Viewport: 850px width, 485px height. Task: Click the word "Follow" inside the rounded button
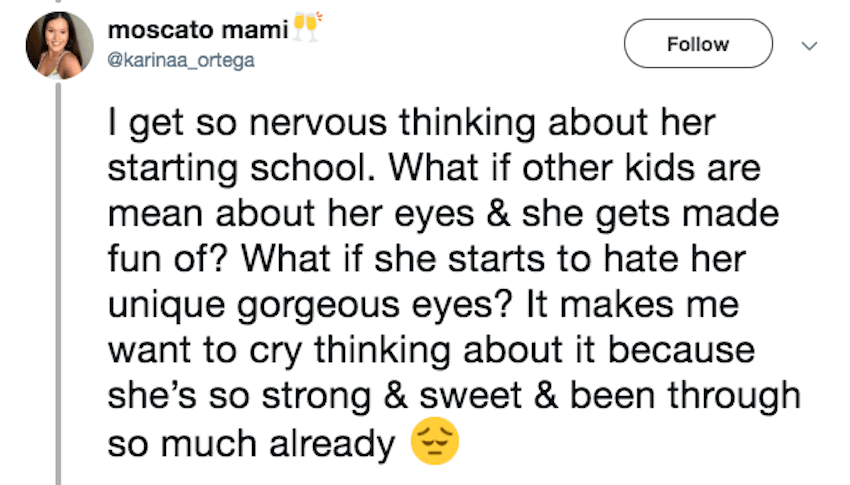tap(698, 44)
